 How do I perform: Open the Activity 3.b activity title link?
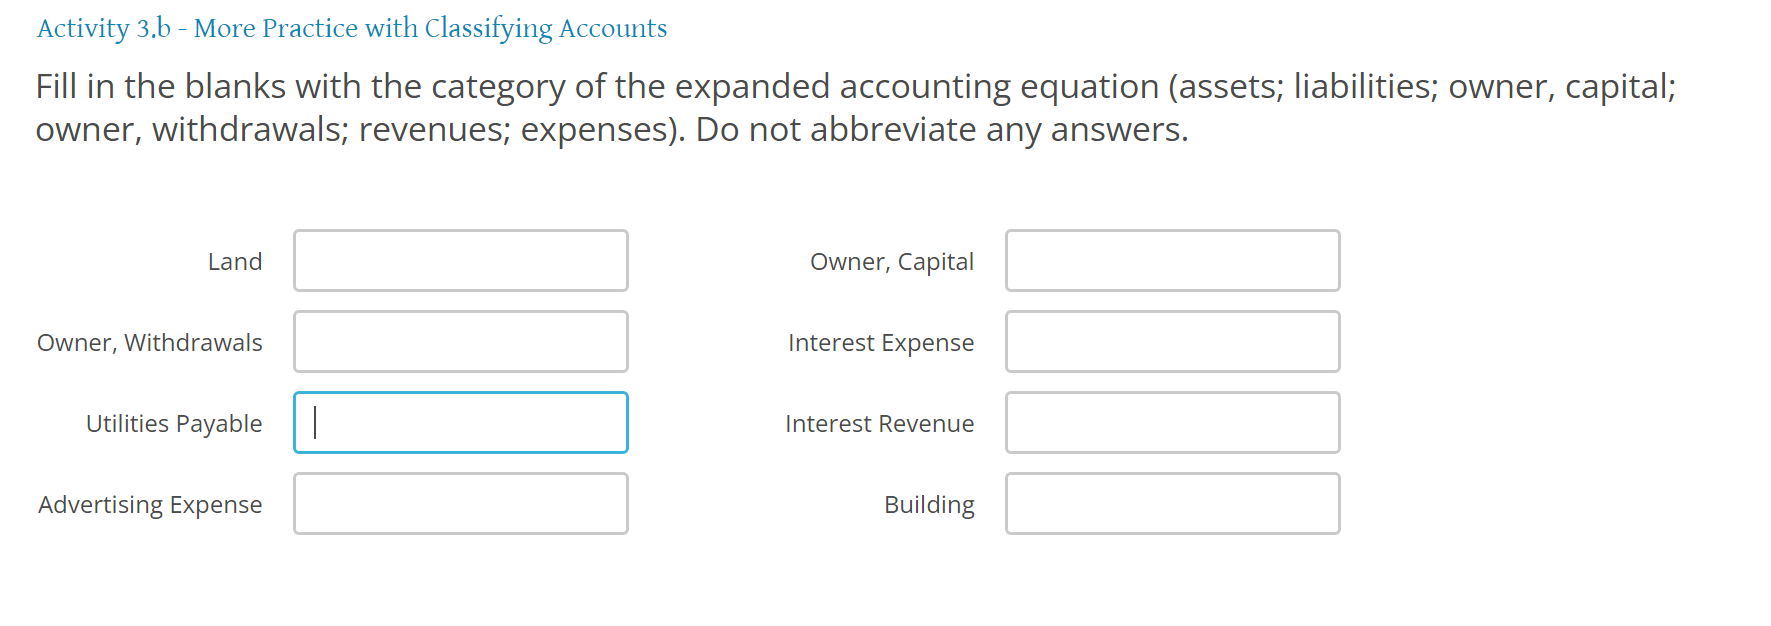(351, 28)
